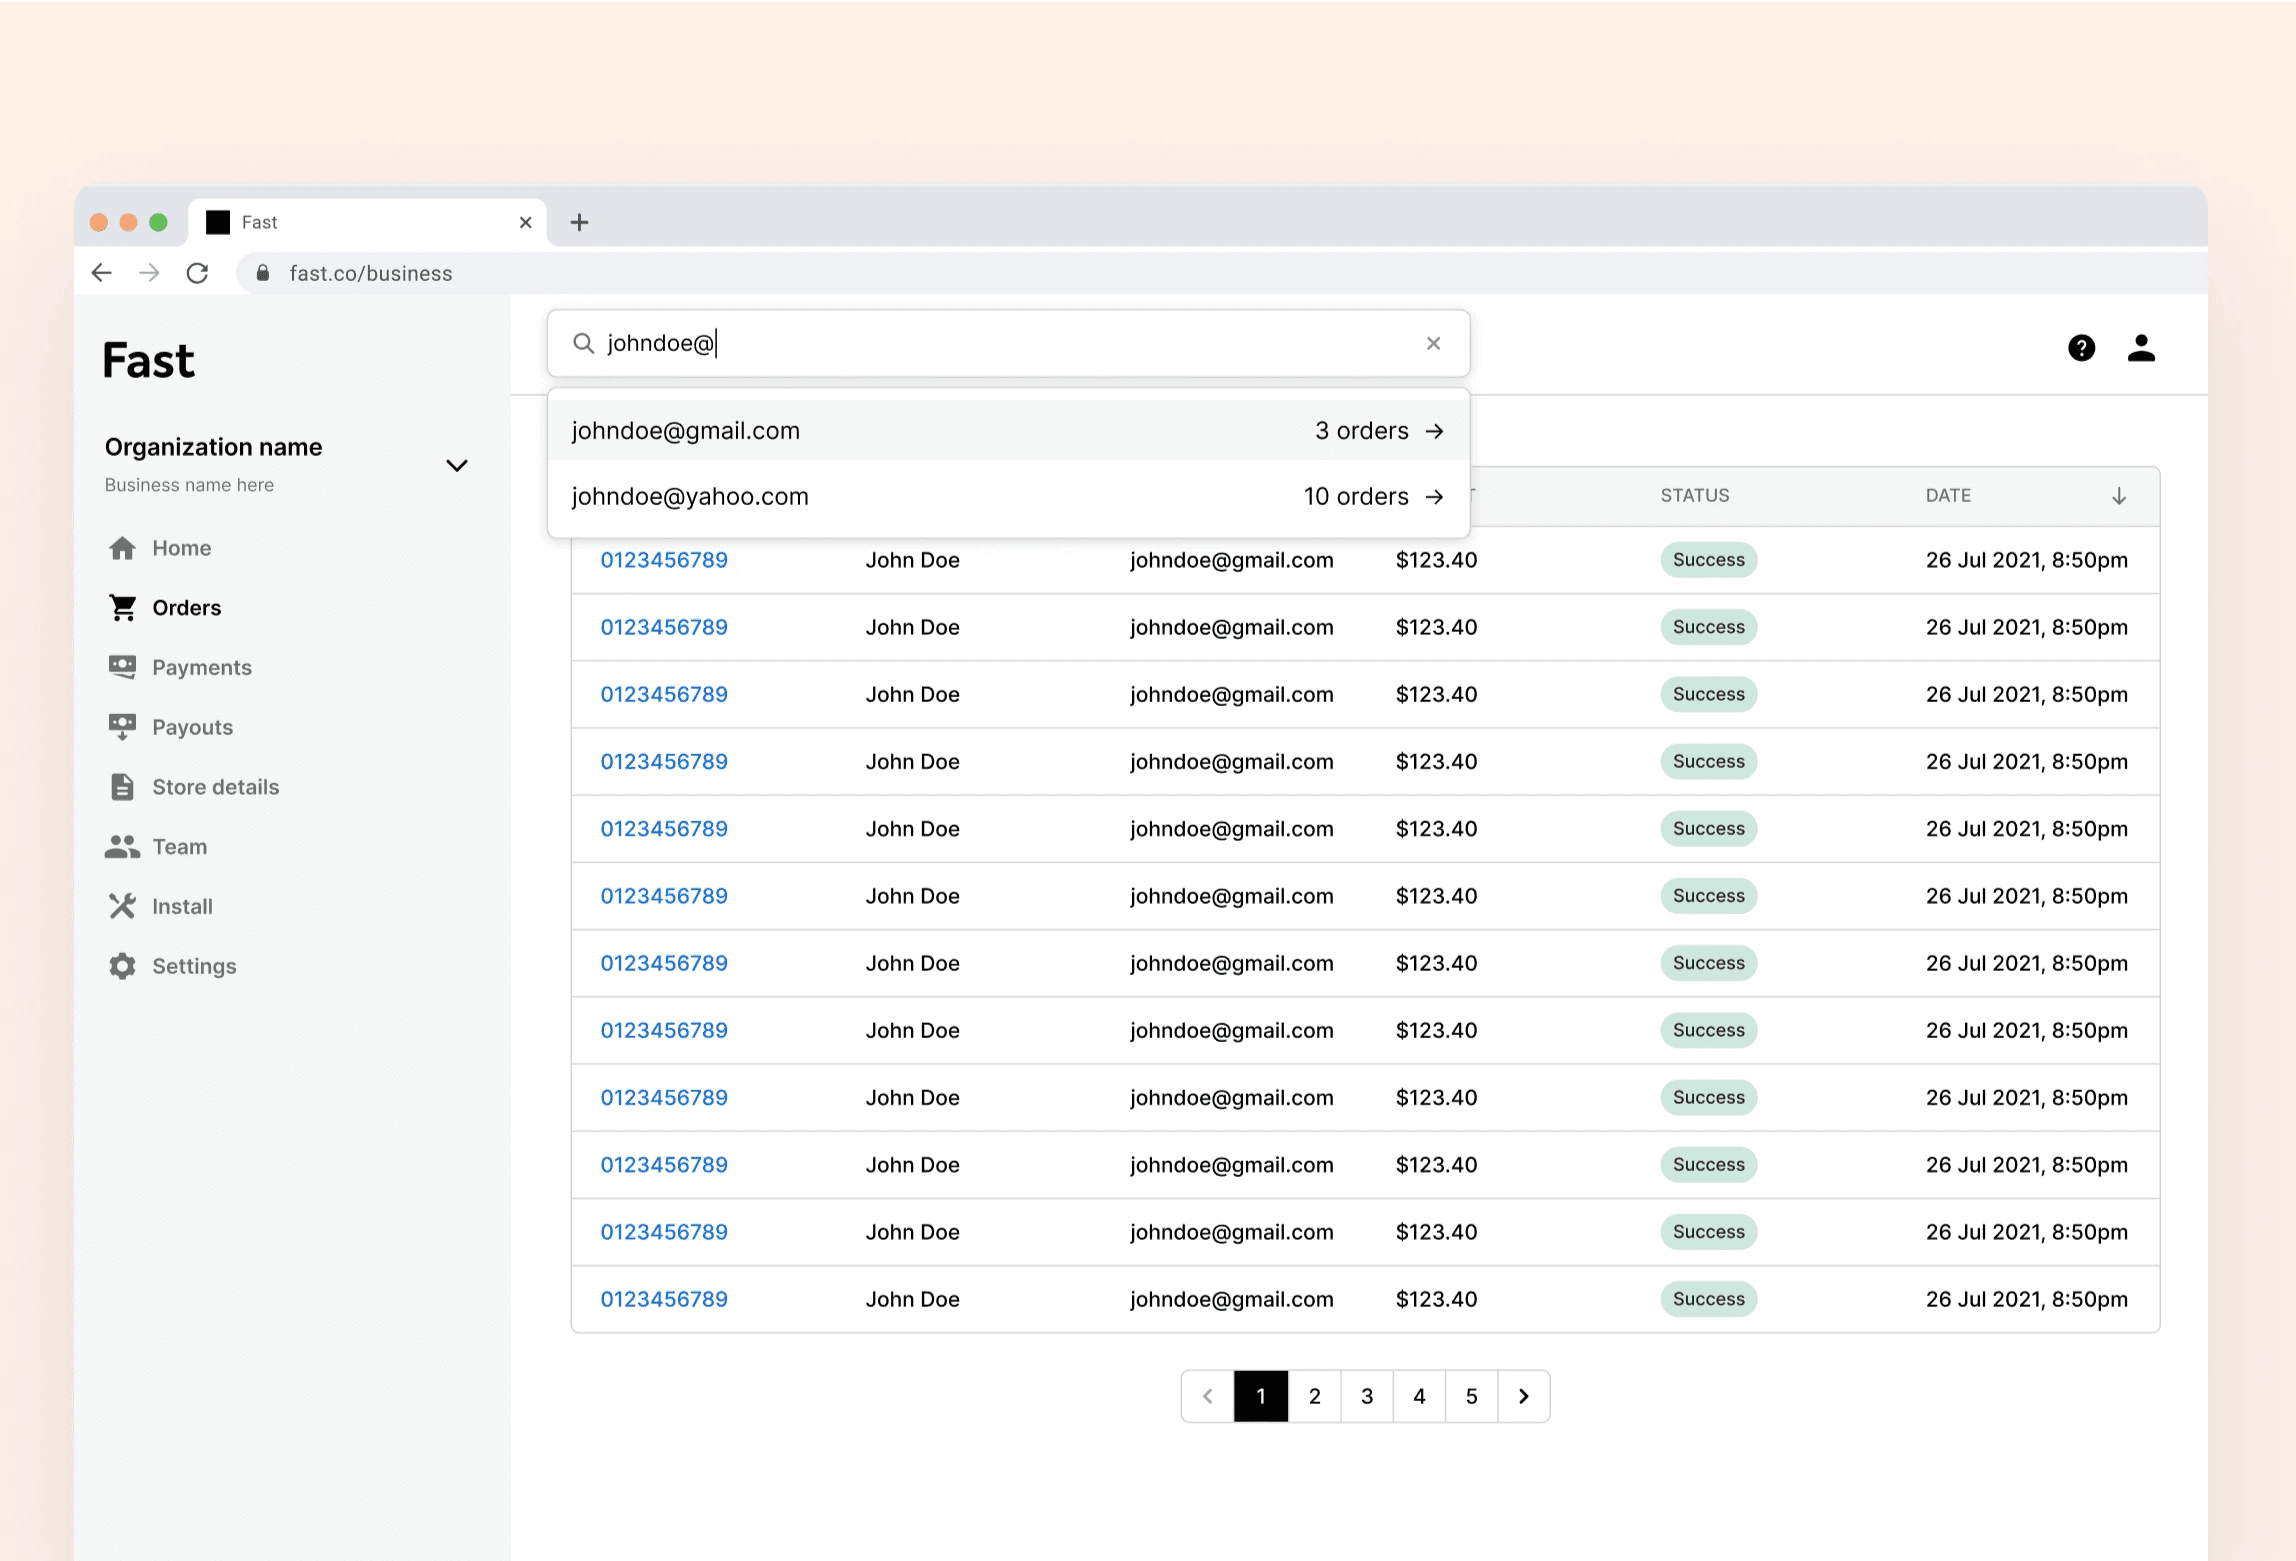Go to next page chevron
Viewport: 2296px width, 1561px height.
click(x=1523, y=1396)
